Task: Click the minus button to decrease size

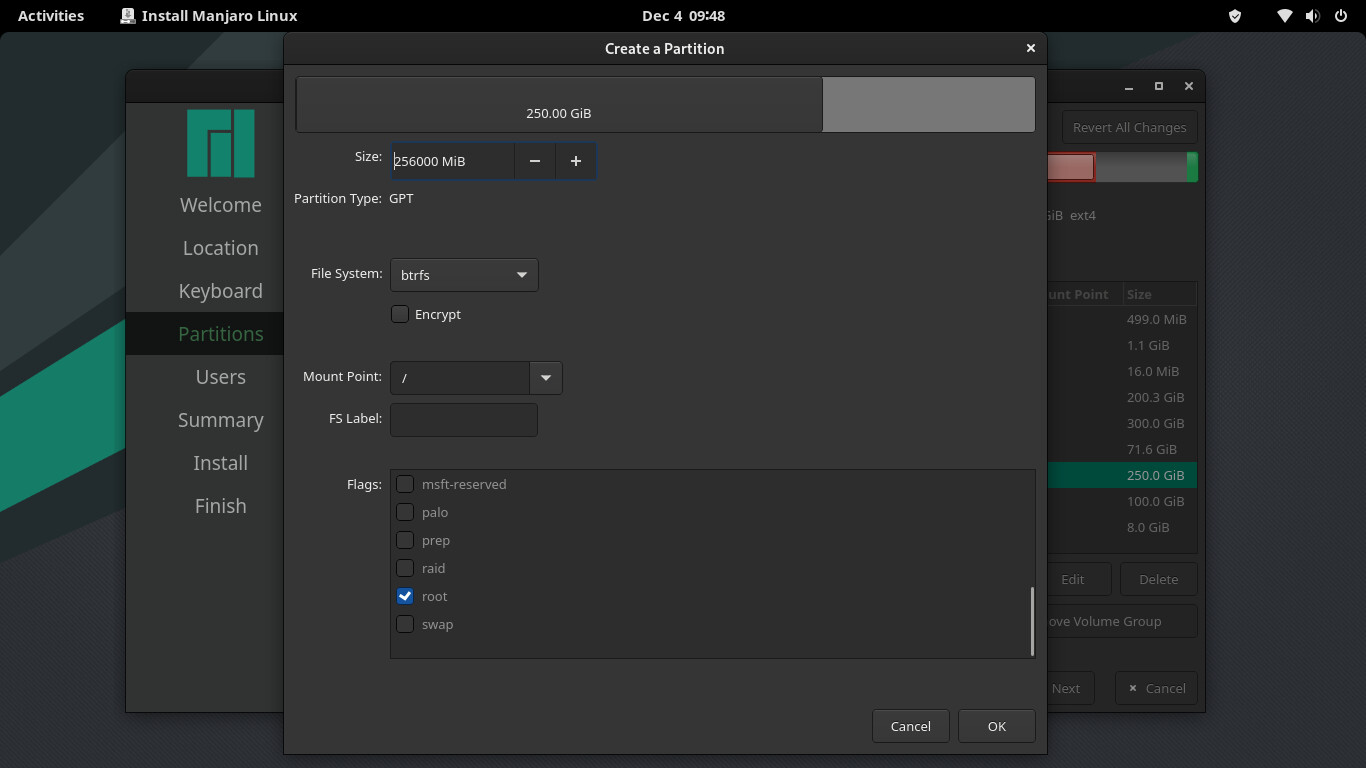Action: pyautogui.click(x=535, y=161)
